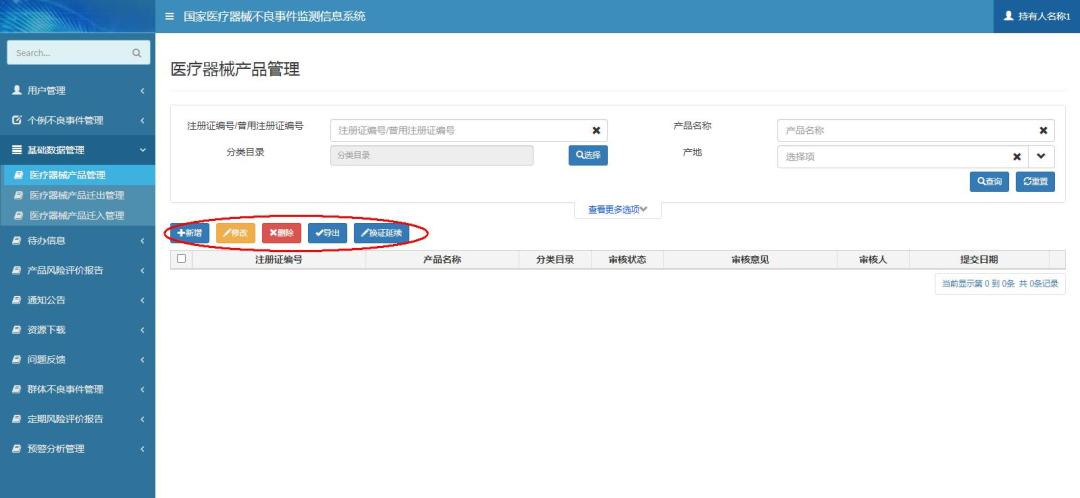Click the magnifier icon in sidebar search
This screenshot has height=498, width=1080.
click(x=136, y=53)
